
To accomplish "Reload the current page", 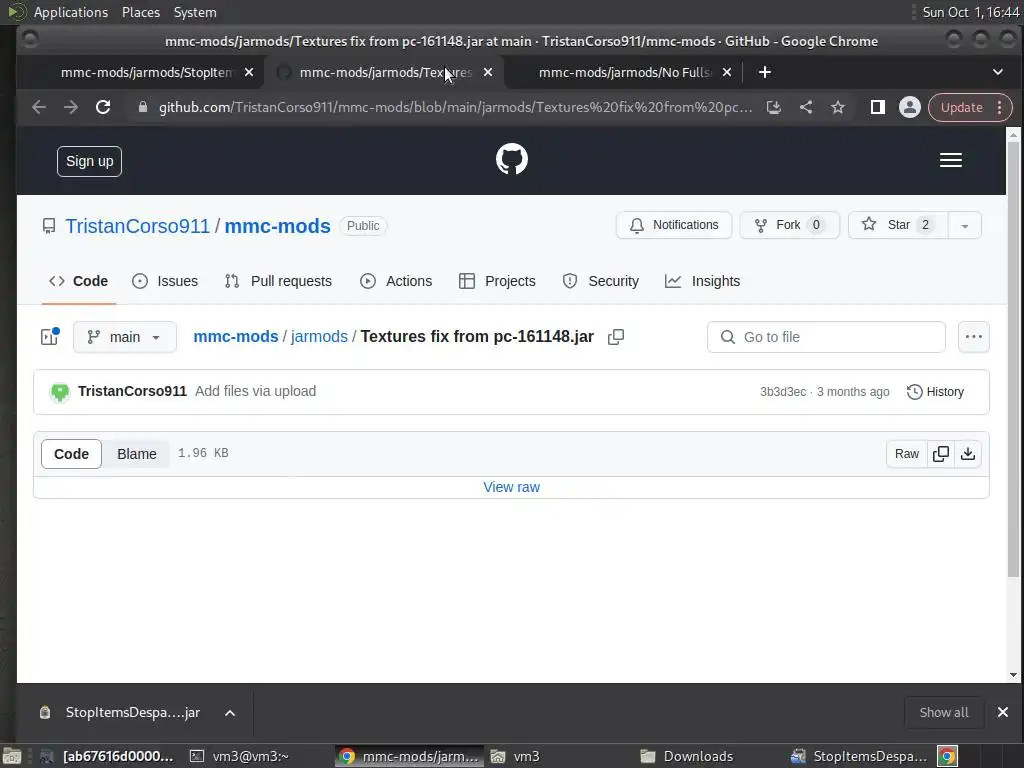I will click(x=103, y=107).
